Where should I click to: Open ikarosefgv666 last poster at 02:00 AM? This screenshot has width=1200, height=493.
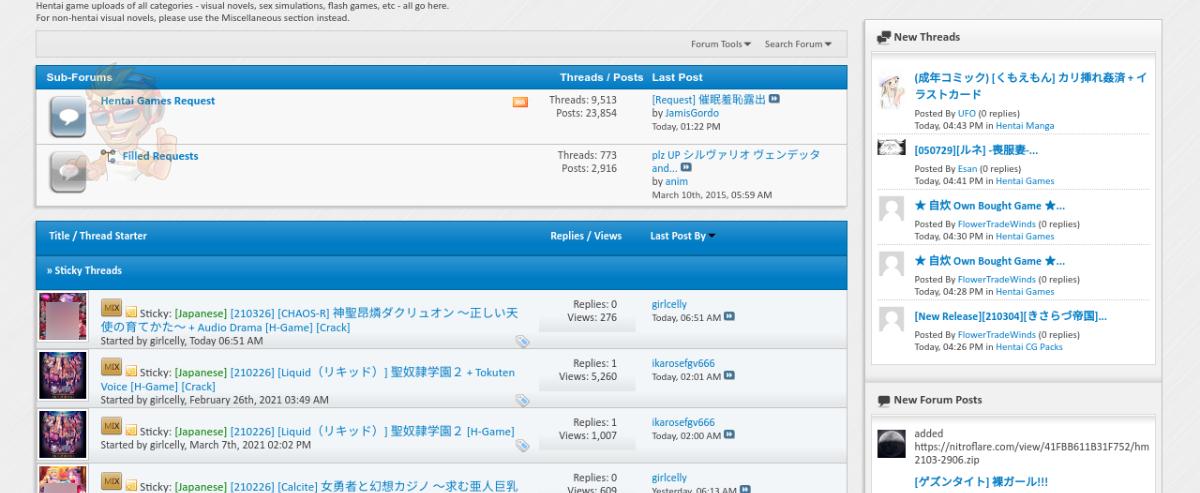pyautogui.click(x=683, y=422)
